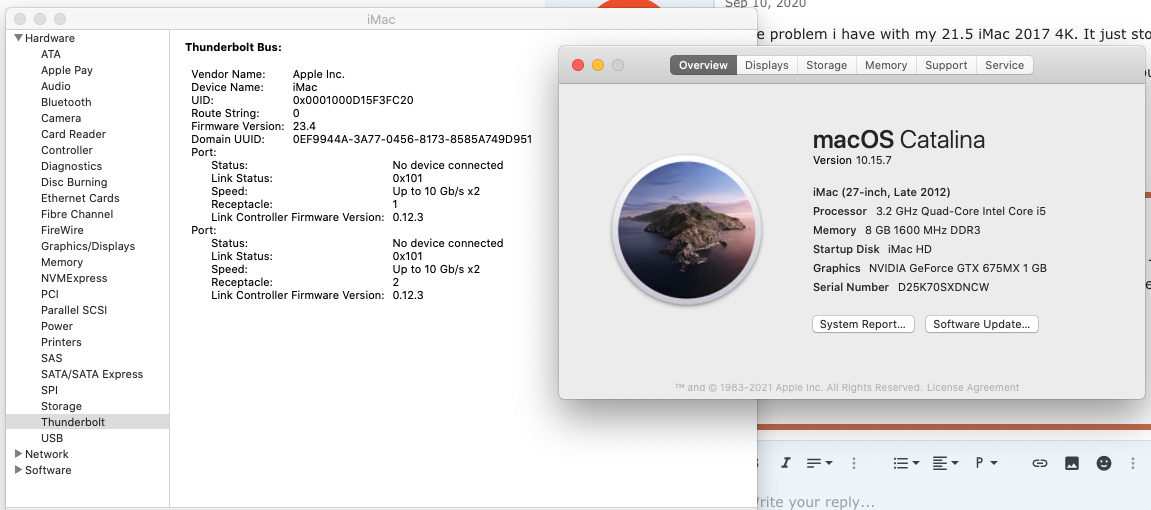The height and width of the screenshot is (510, 1151).
Task: Select Card Reader in the sidebar
Action: click(73, 134)
